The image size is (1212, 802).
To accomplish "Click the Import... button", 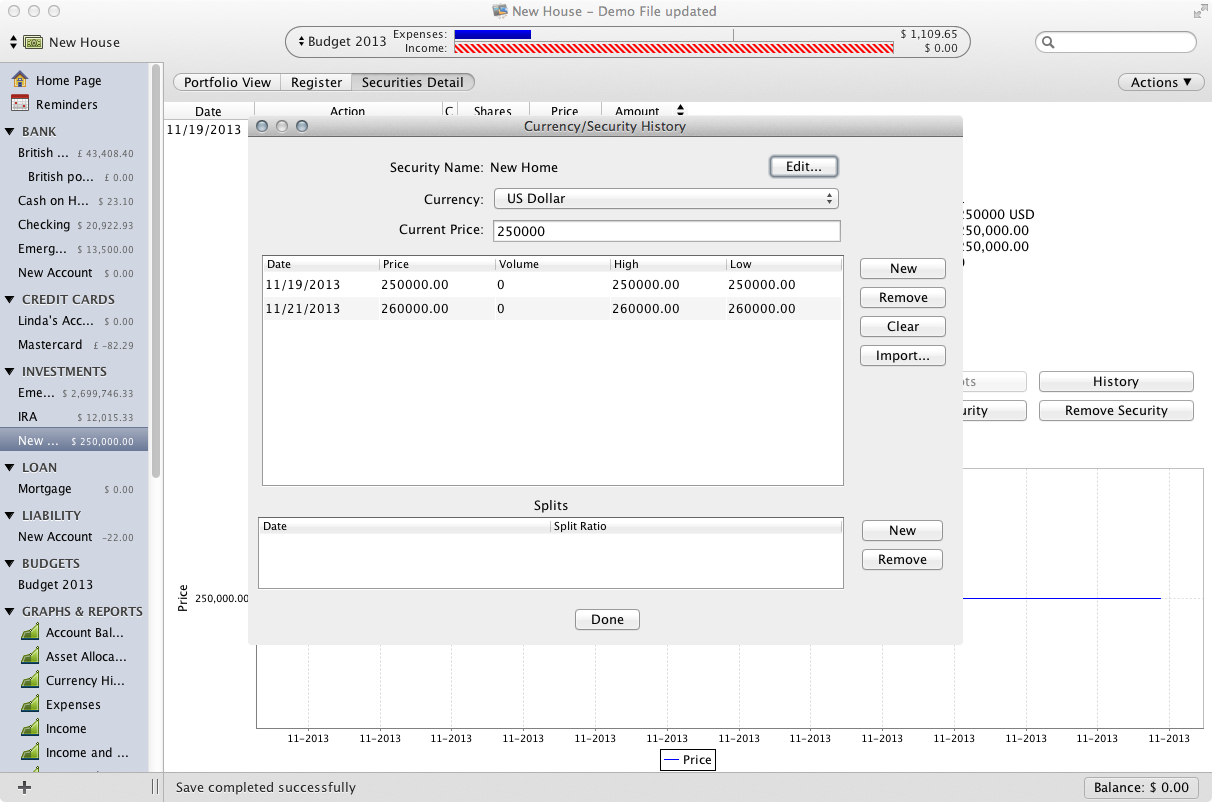I will click(902, 355).
